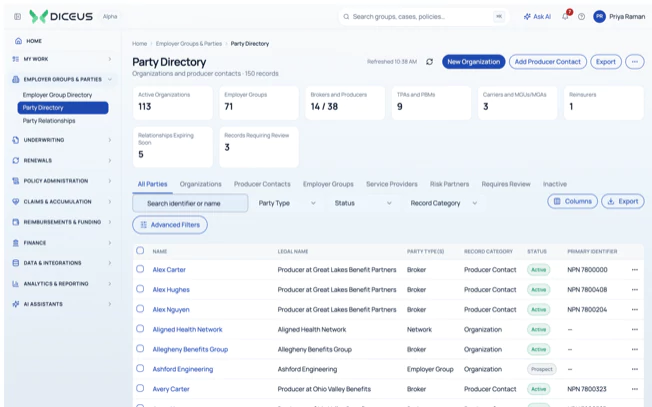Expand the Renewals chevron

tap(110, 160)
